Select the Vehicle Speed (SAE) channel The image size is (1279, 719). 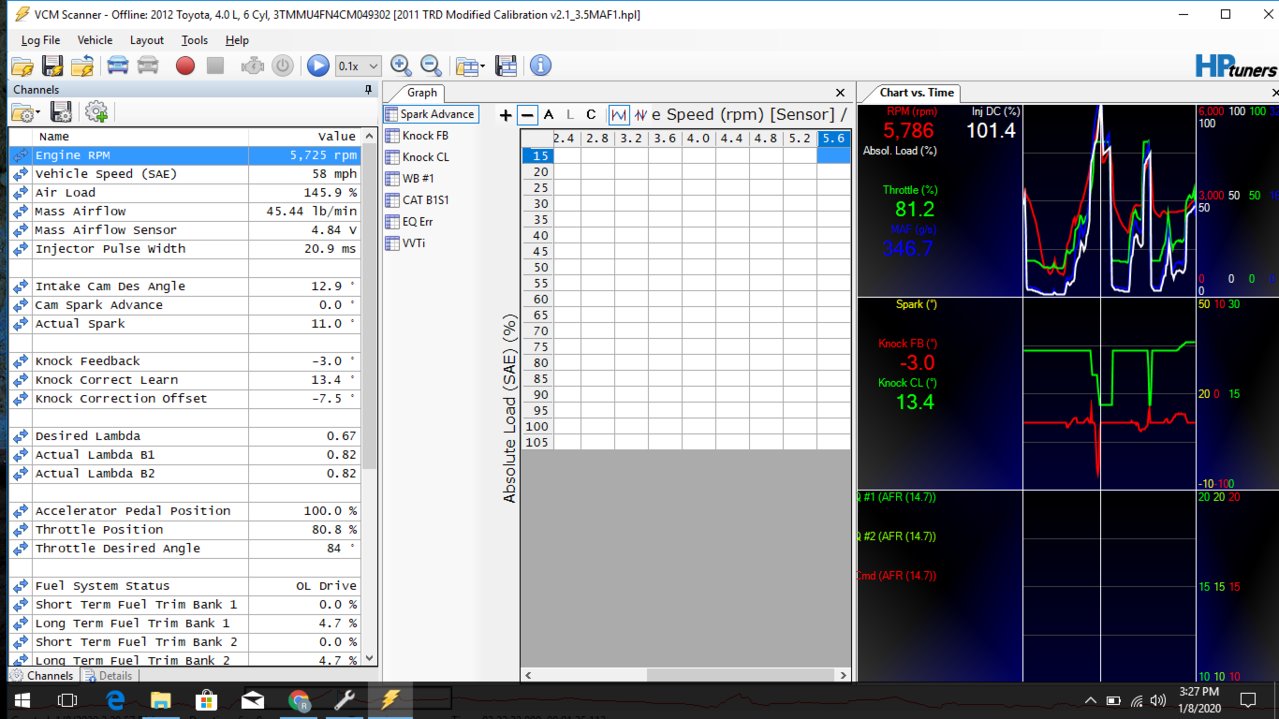pyautogui.click(x=185, y=174)
